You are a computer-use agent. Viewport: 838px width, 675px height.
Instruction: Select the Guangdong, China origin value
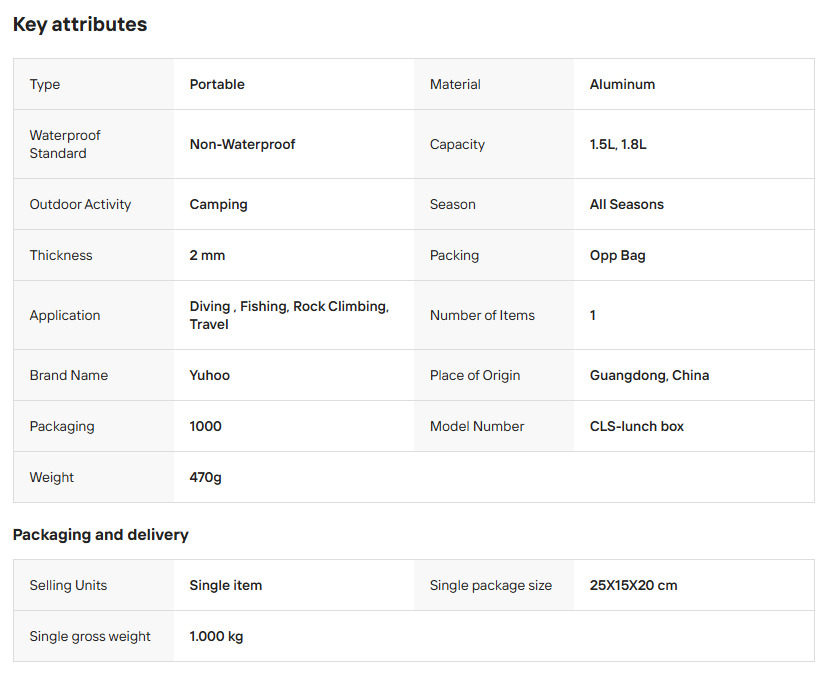pos(649,376)
